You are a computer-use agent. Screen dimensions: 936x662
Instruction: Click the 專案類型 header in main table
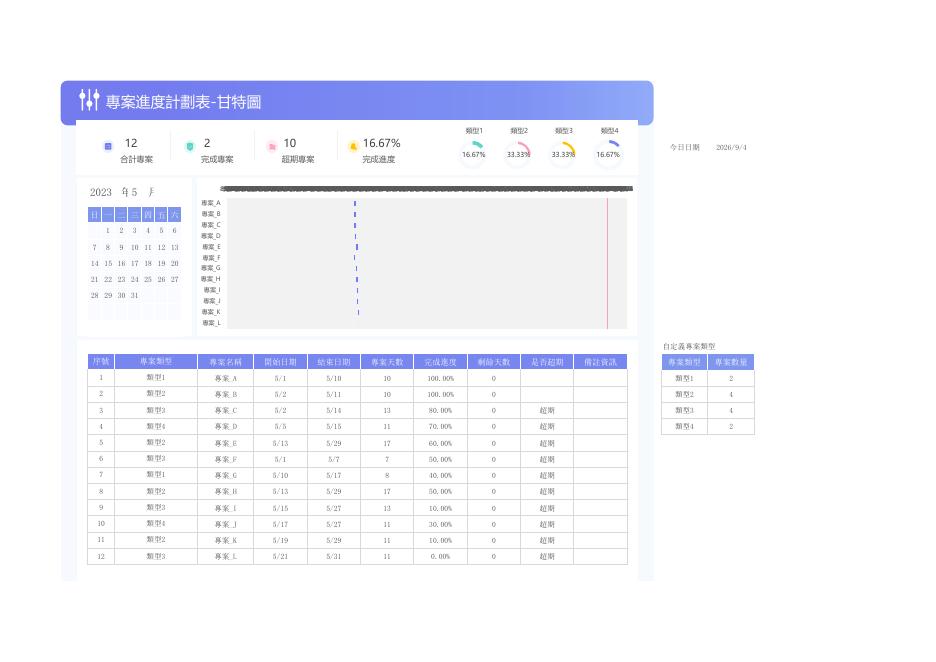pyautogui.click(x=156, y=362)
